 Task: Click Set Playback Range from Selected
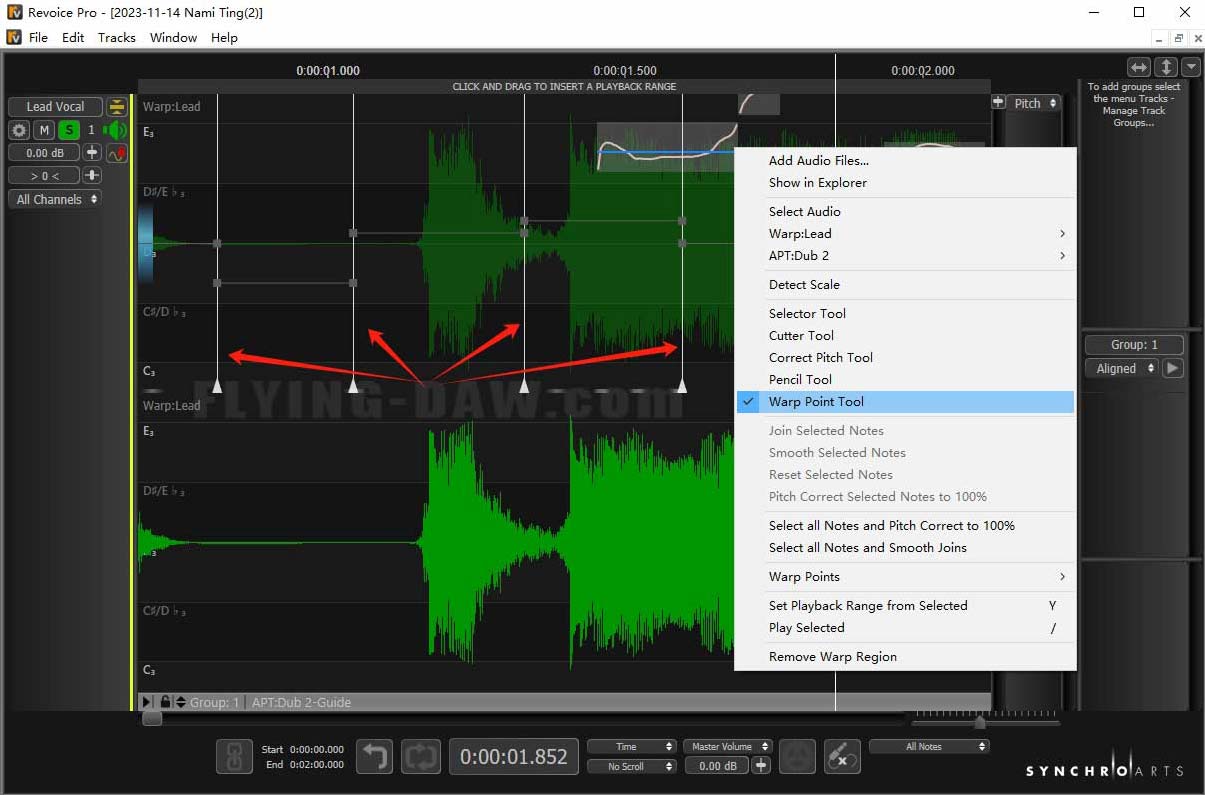tap(905, 606)
